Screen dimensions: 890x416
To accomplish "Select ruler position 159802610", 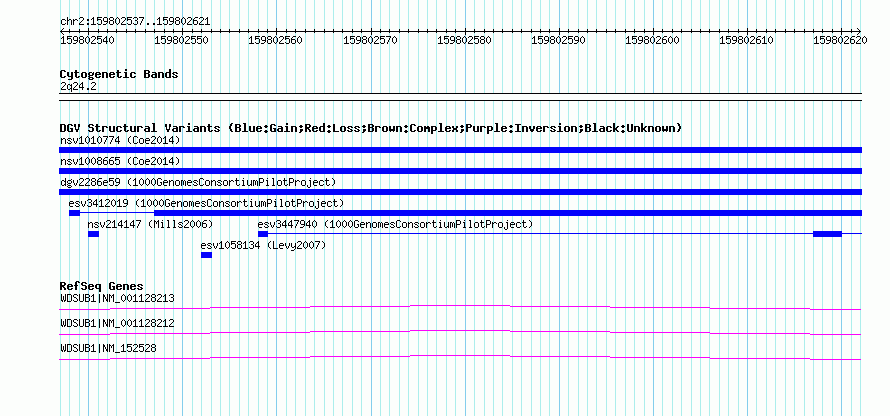I will point(746,40).
